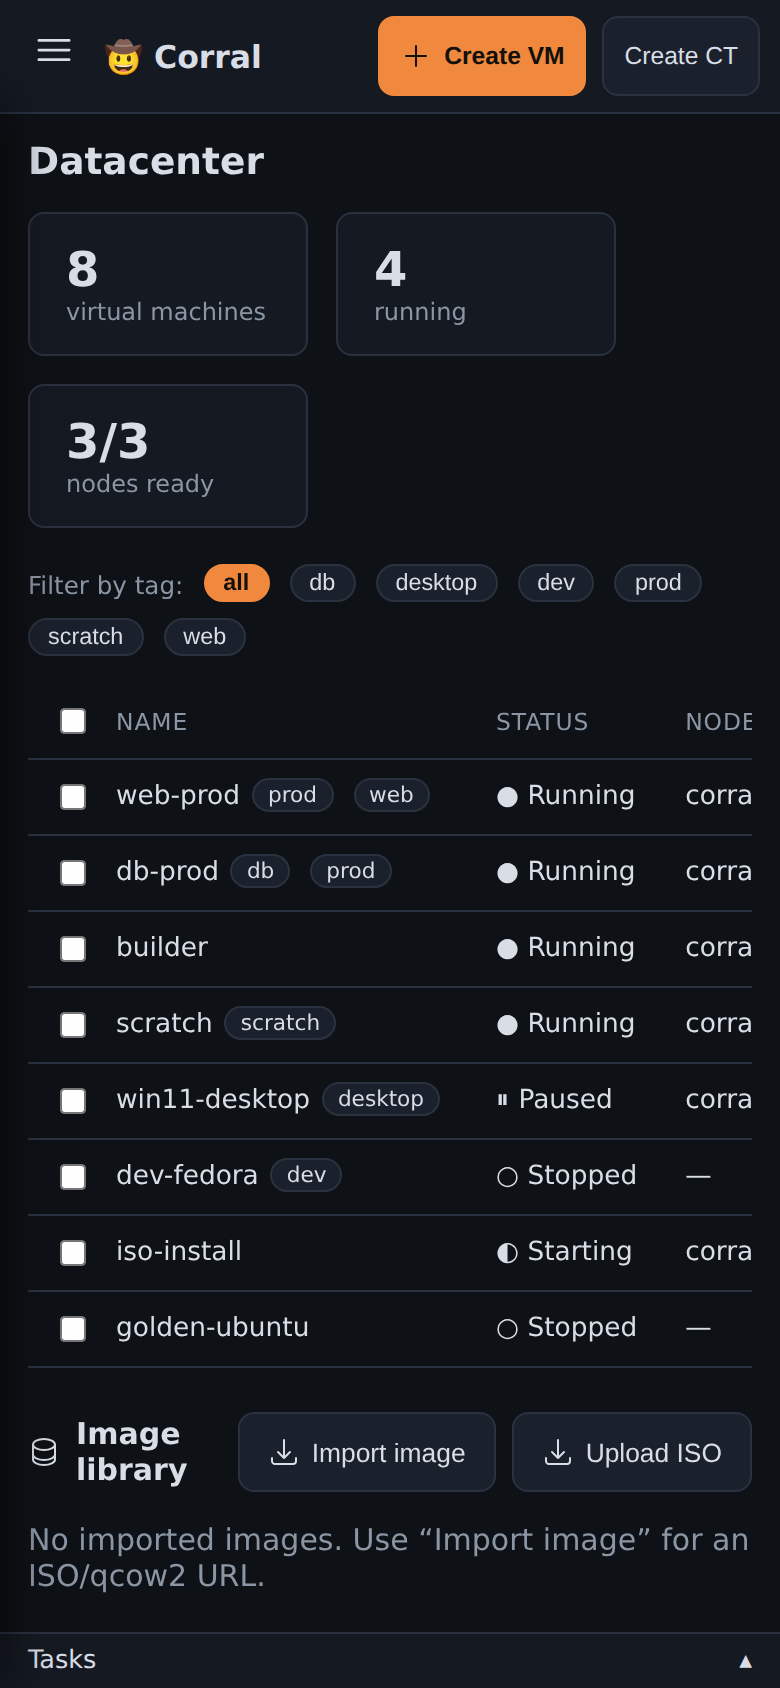Filter by the 'prod' tag
Image resolution: width=780 pixels, height=1688 pixels.
pyautogui.click(x=658, y=583)
